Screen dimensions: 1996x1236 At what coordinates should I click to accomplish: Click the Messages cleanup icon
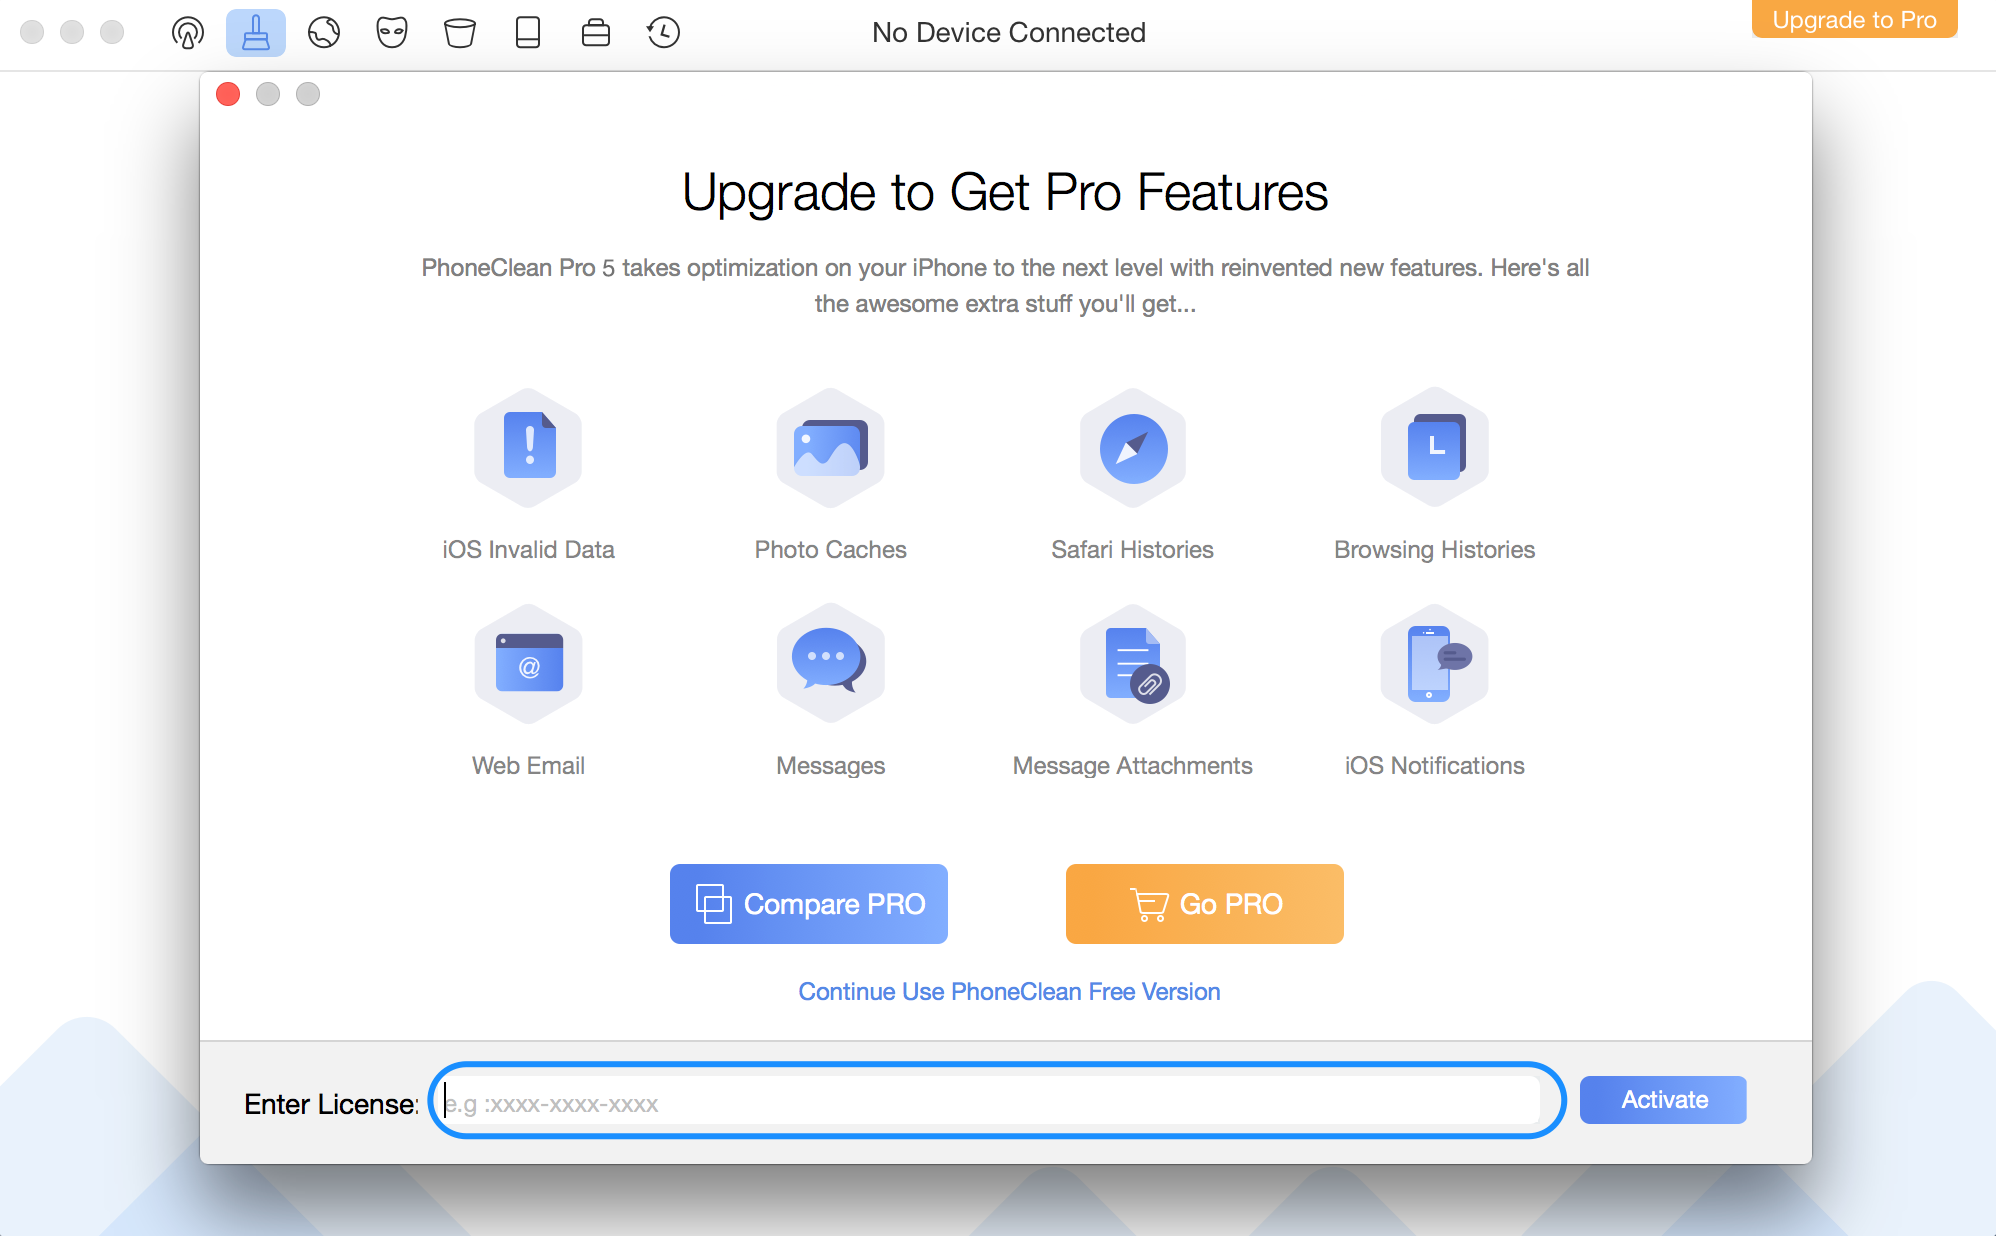tap(830, 663)
